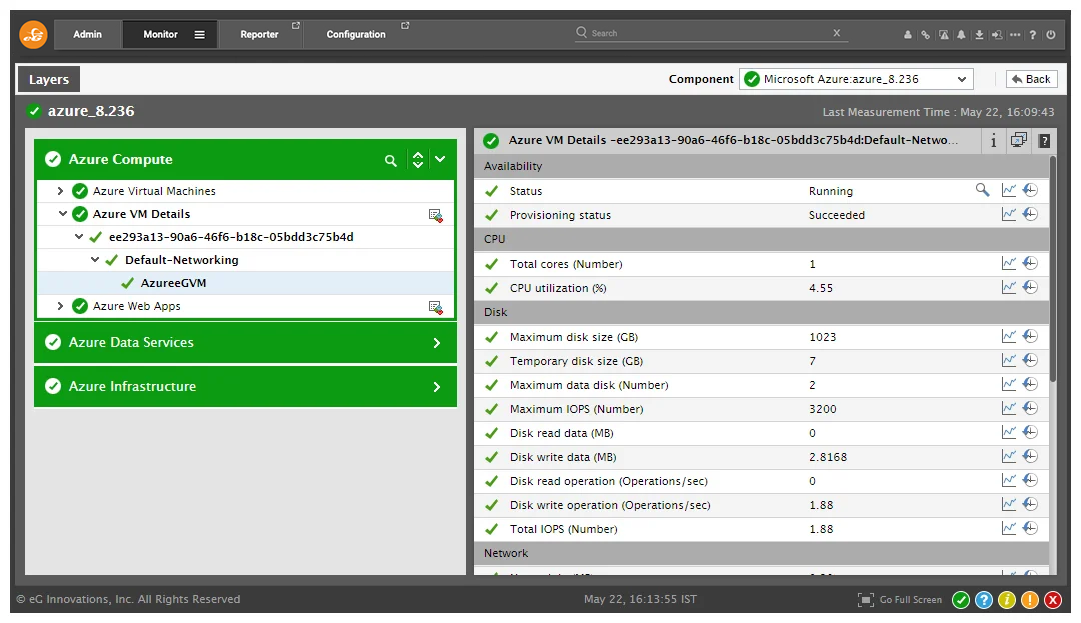Click the help icon in Azure VM Details header
Viewport: 1081px width, 623px height.
tap(1045, 141)
